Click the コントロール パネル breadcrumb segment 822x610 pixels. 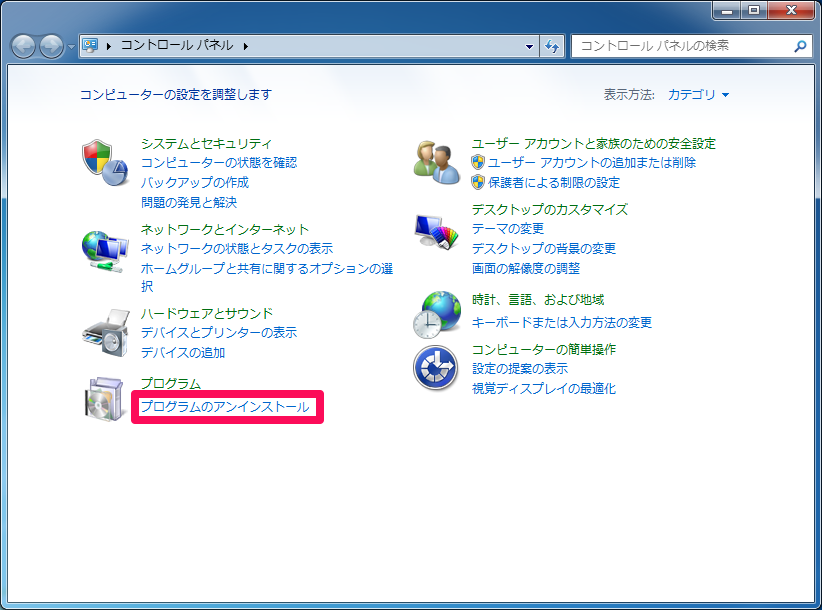click(177, 46)
